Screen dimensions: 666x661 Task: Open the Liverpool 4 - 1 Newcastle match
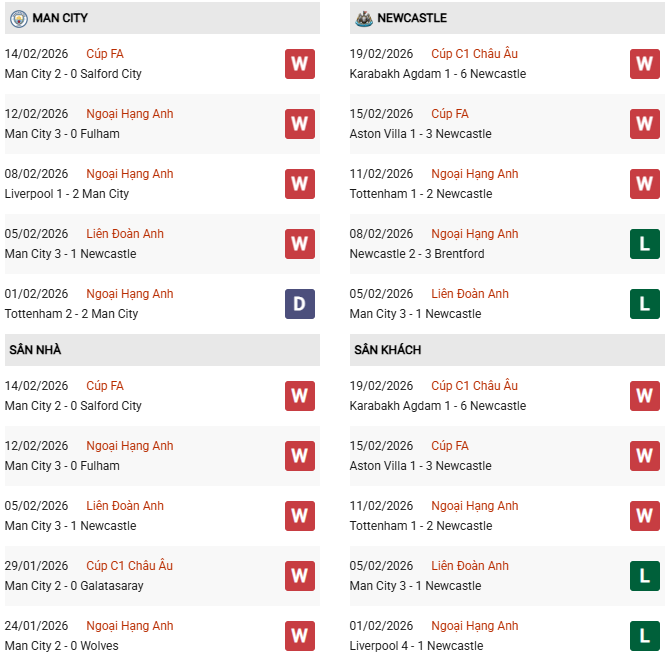tap(415, 646)
